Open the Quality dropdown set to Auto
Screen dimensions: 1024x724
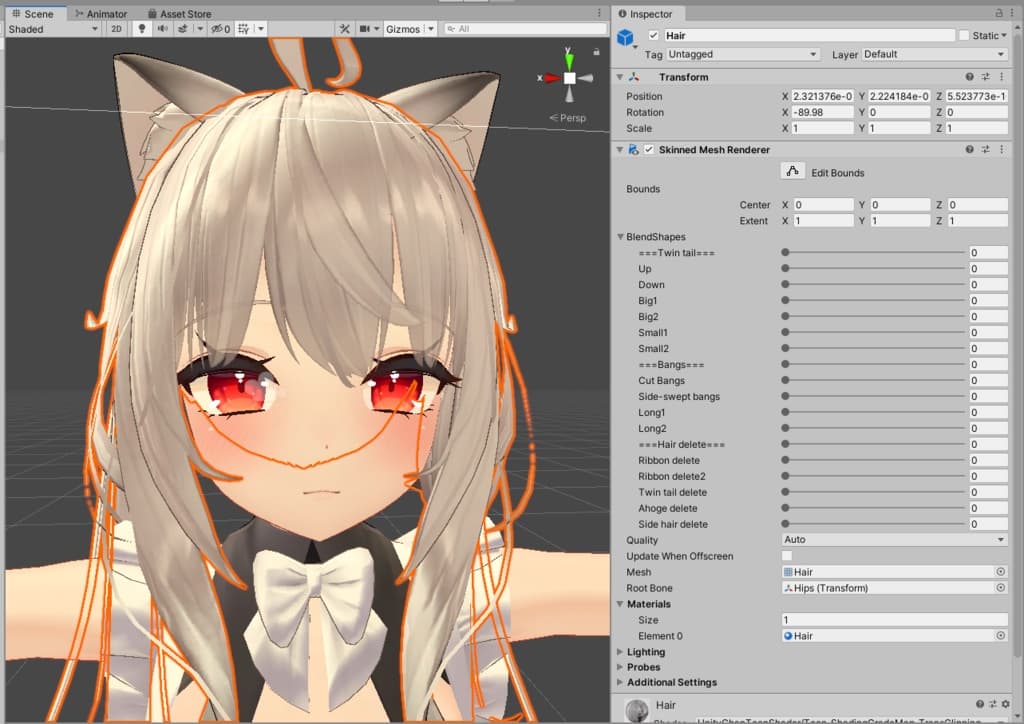tap(894, 540)
